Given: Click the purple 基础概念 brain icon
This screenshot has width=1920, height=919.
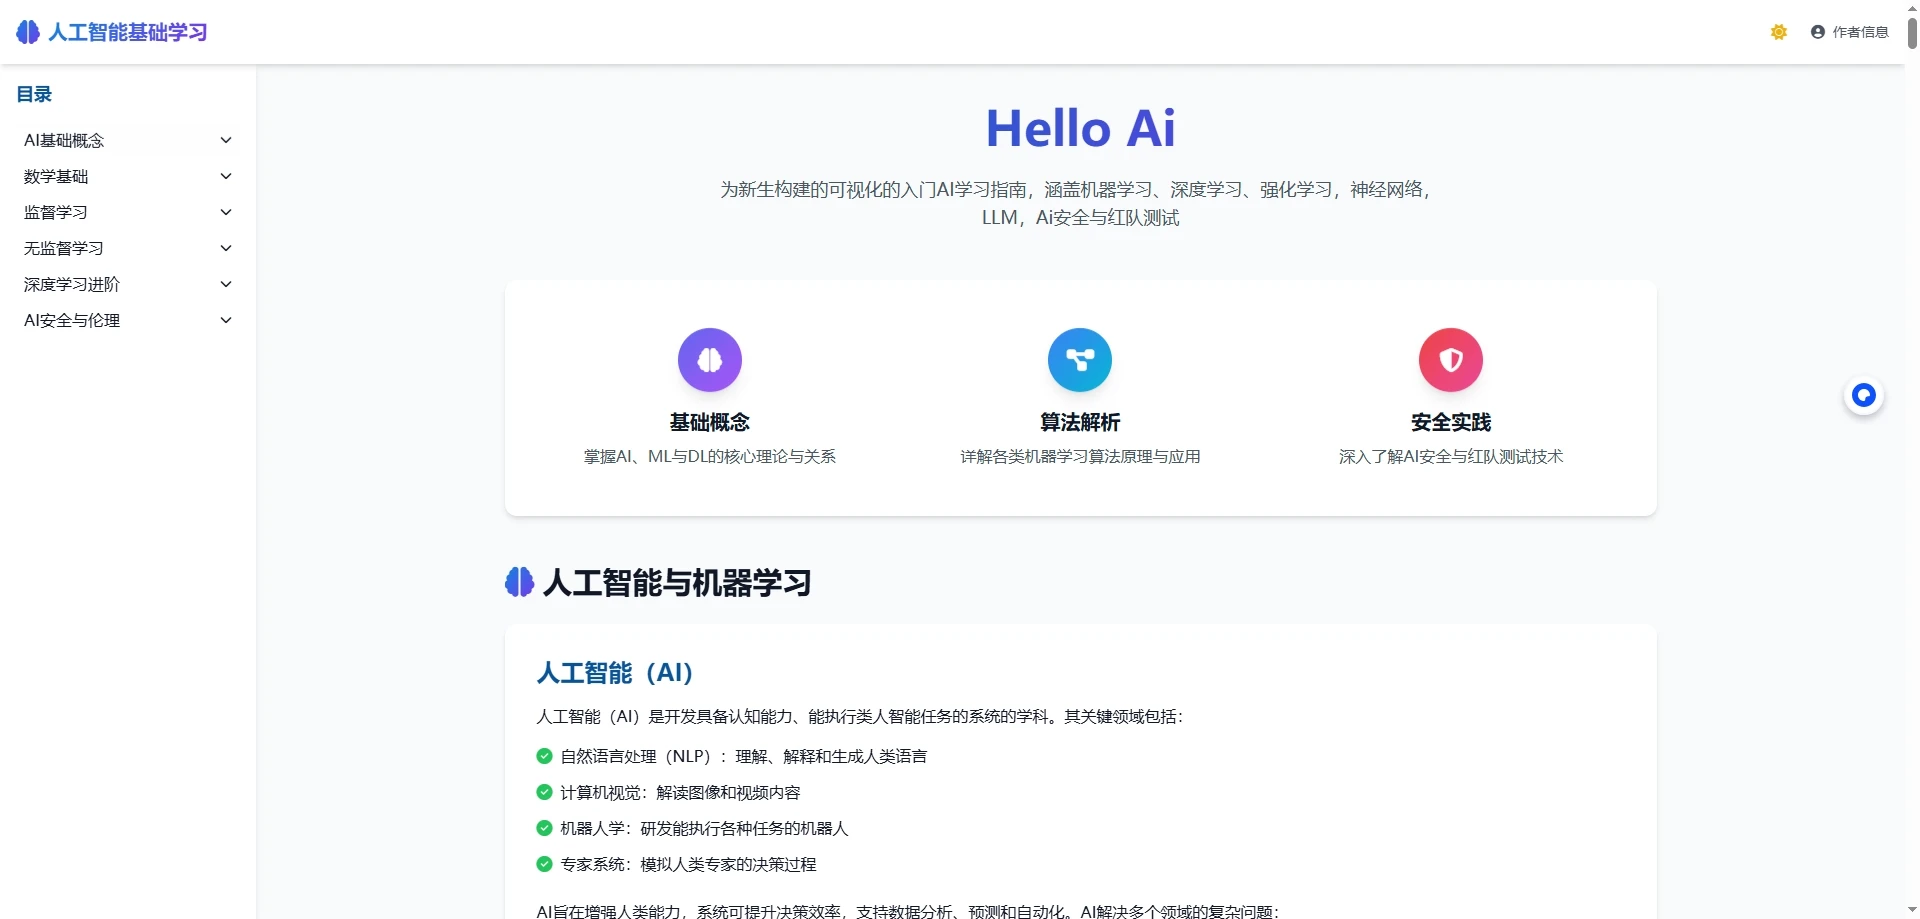Looking at the screenshot, I should point(710,360).
